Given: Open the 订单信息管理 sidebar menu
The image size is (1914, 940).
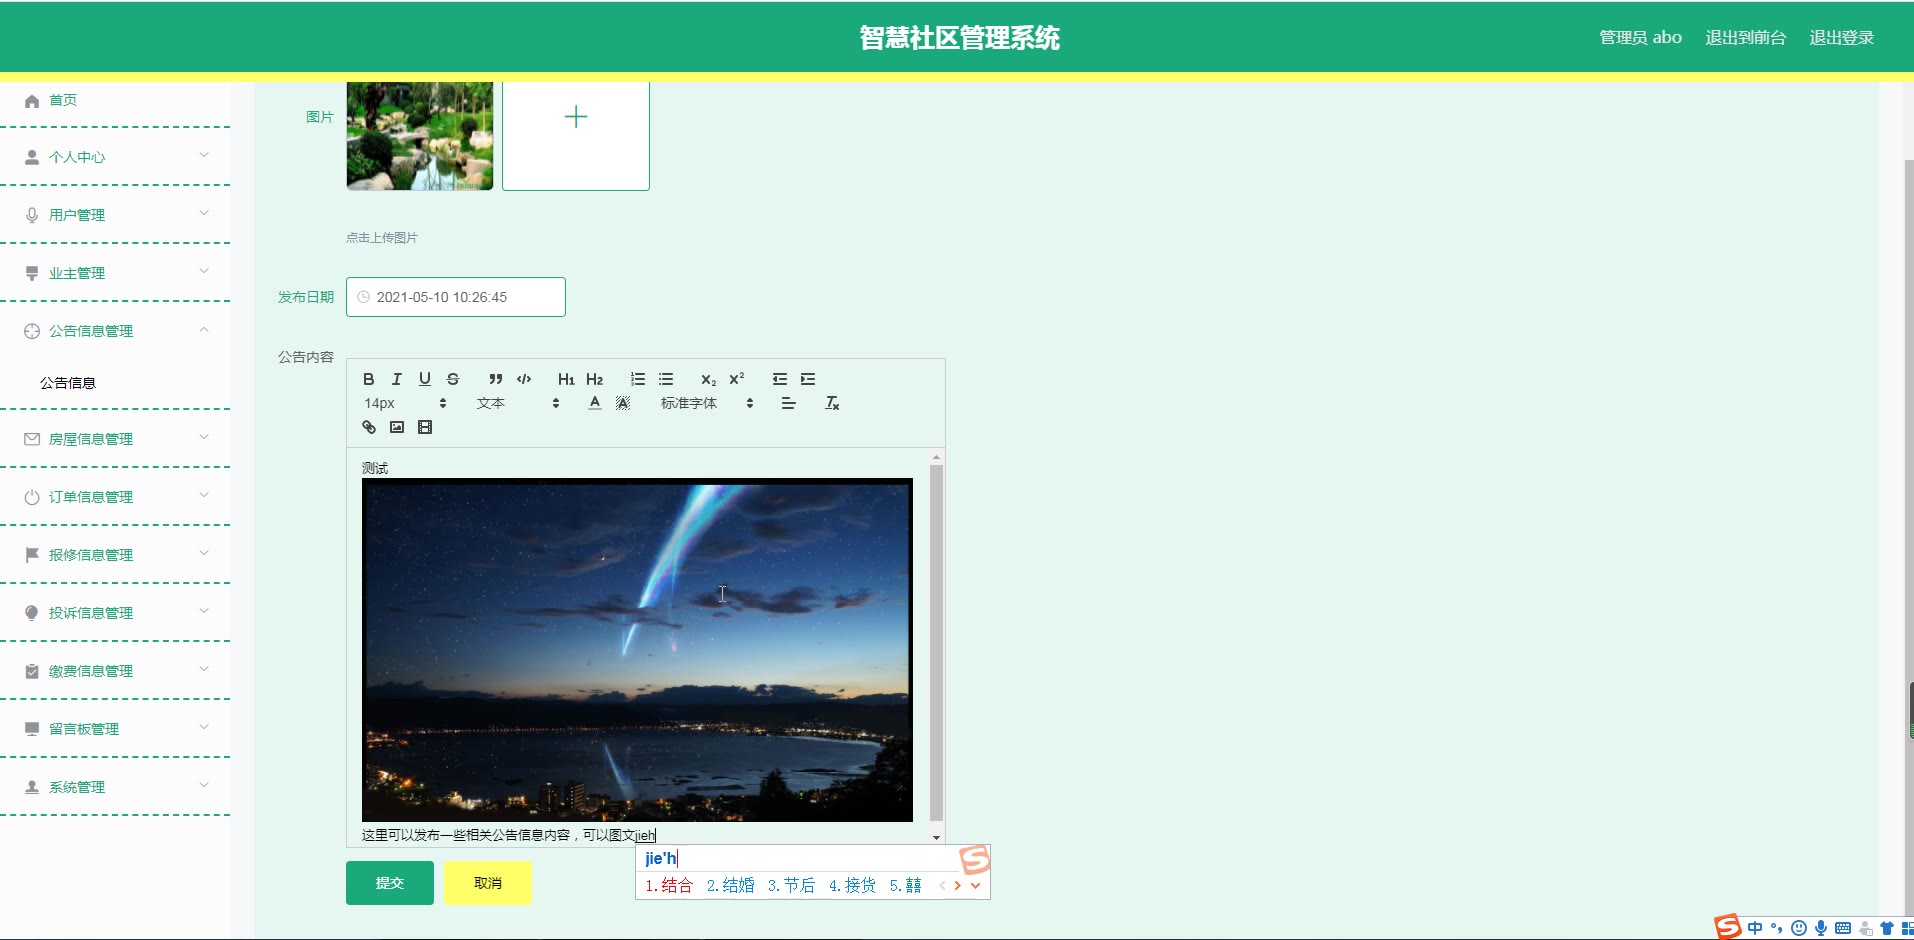Looking at the screenshot, I should tap(115, 497).
